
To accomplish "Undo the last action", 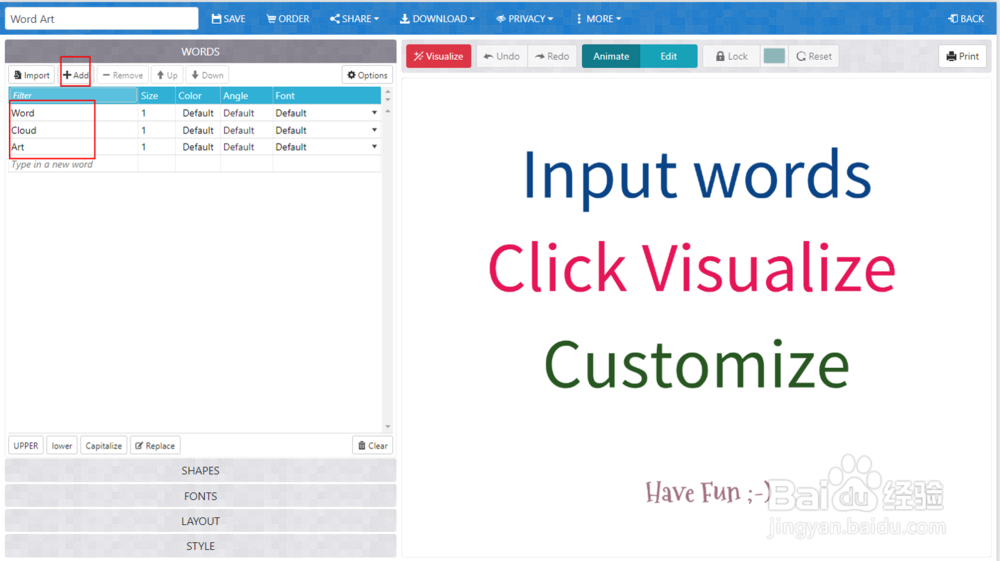I will pos(502,56).
